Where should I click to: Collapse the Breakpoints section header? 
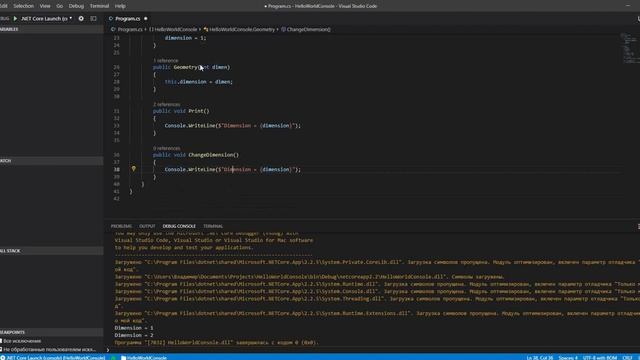pyautogui.click(x=51, y=332)
